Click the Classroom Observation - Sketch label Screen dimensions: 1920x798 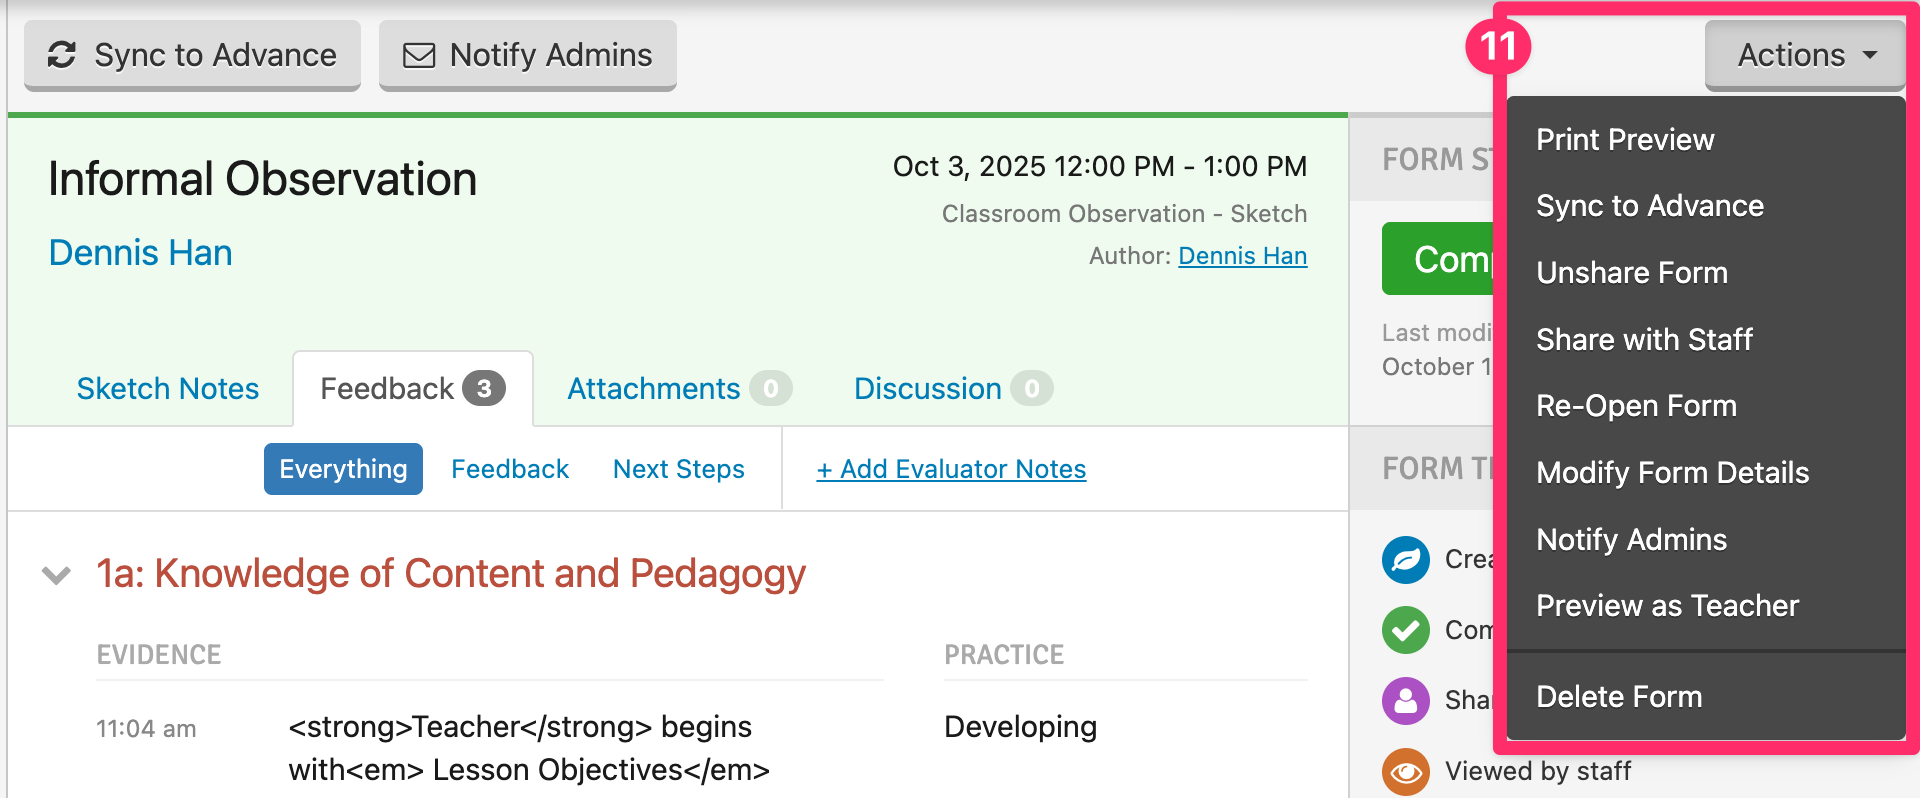(1125, 214)
